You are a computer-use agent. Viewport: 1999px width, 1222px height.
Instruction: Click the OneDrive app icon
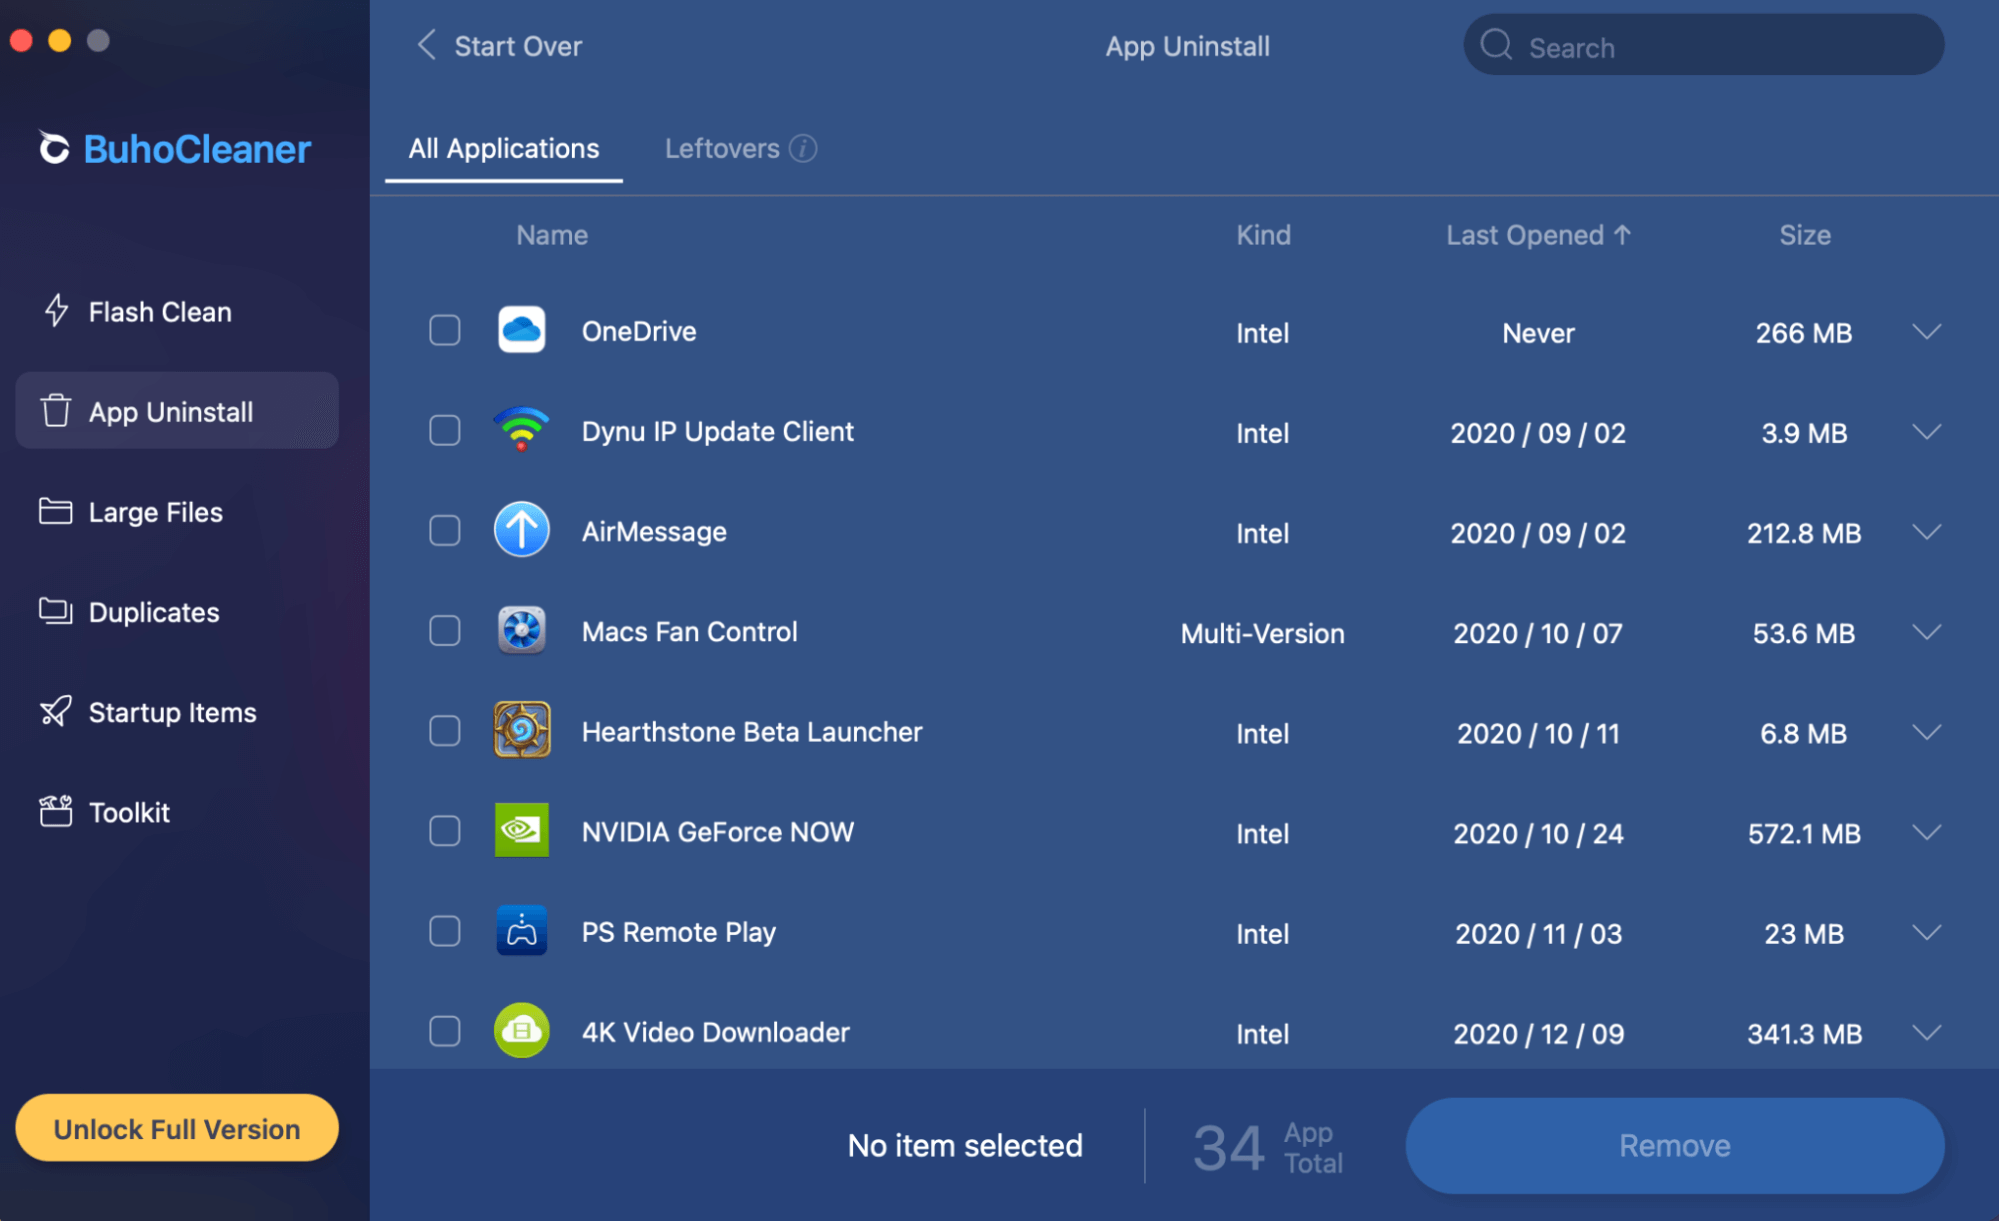click(521, 330)
